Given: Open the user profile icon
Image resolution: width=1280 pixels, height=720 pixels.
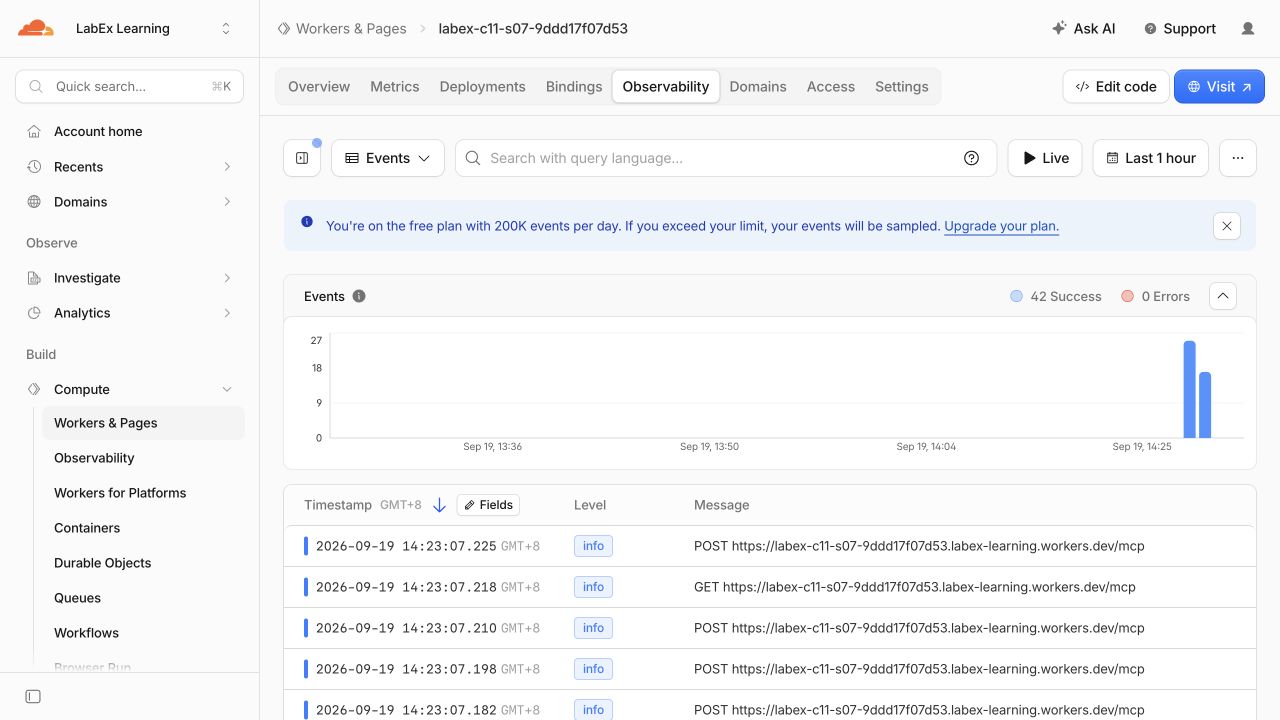Looking at the screenshot, I should [x=1248, y=28].
